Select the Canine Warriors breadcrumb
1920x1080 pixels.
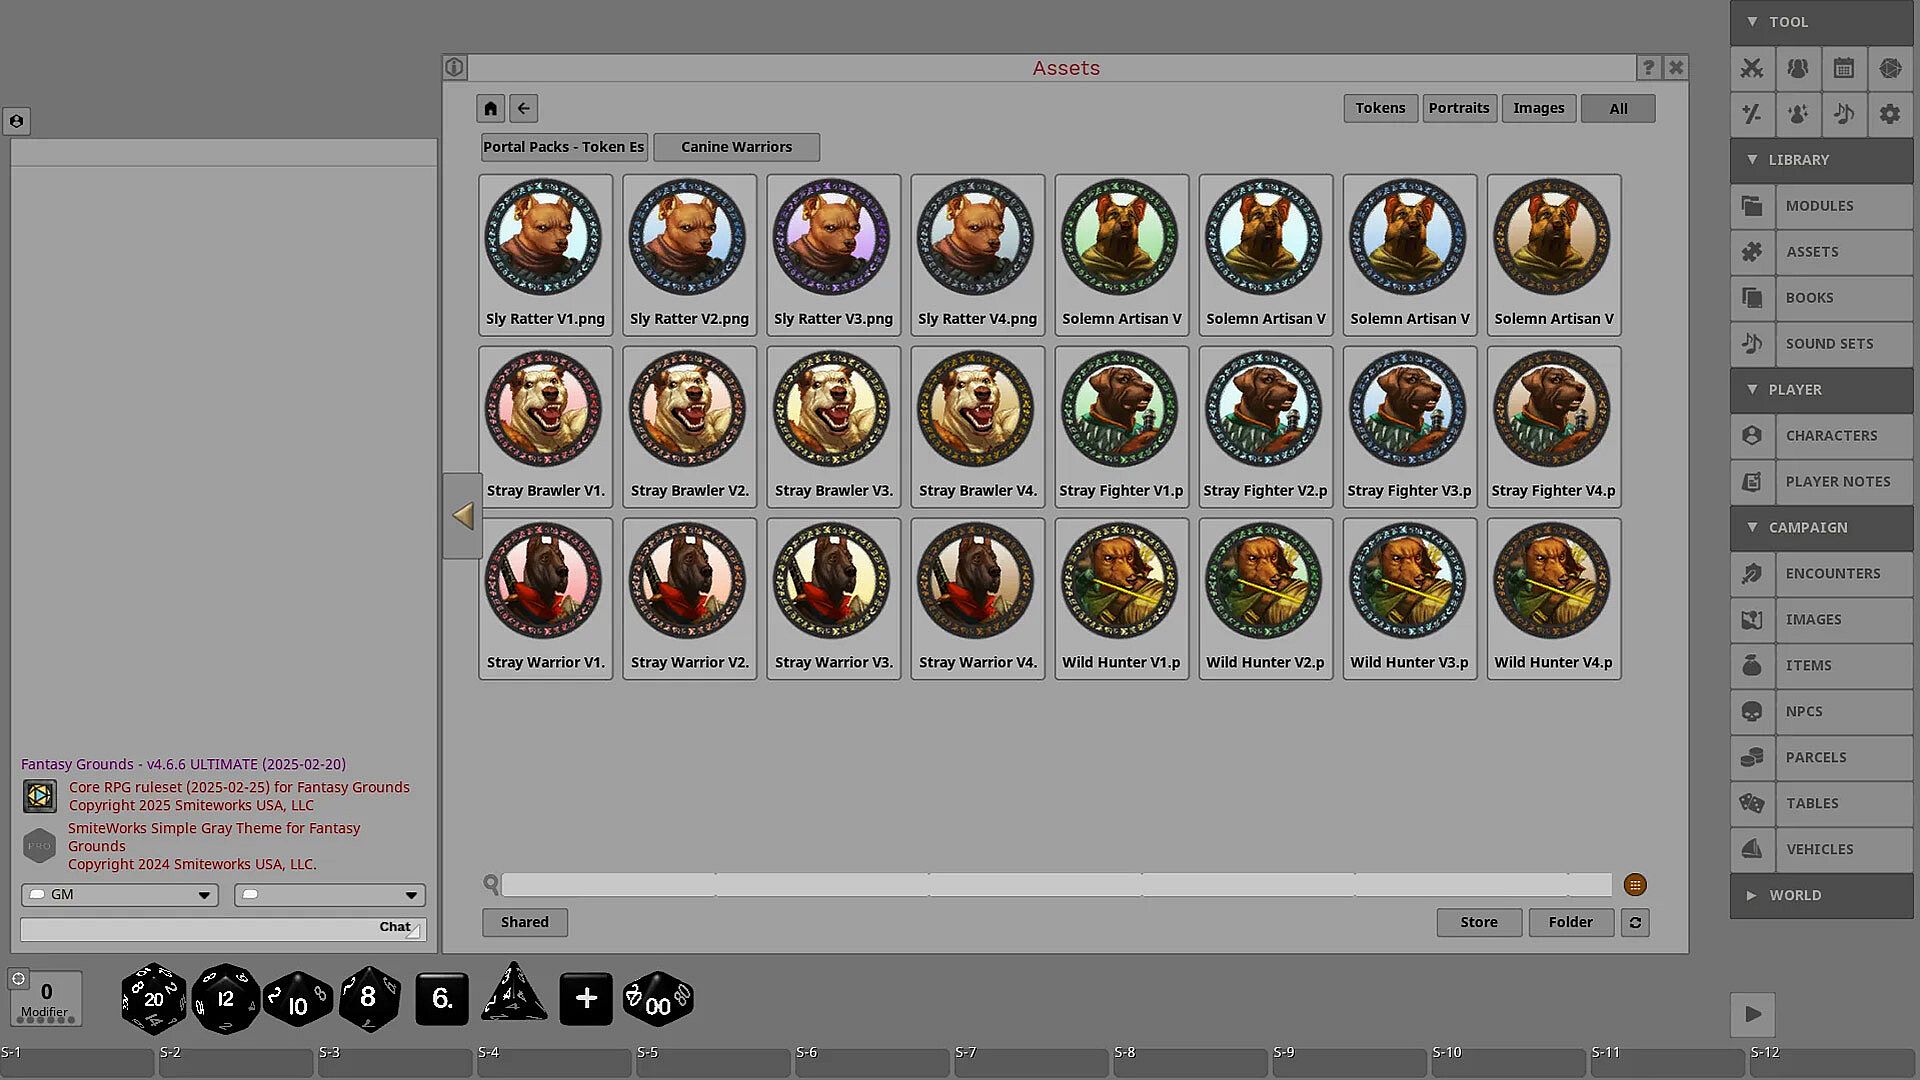click(736, 147)
